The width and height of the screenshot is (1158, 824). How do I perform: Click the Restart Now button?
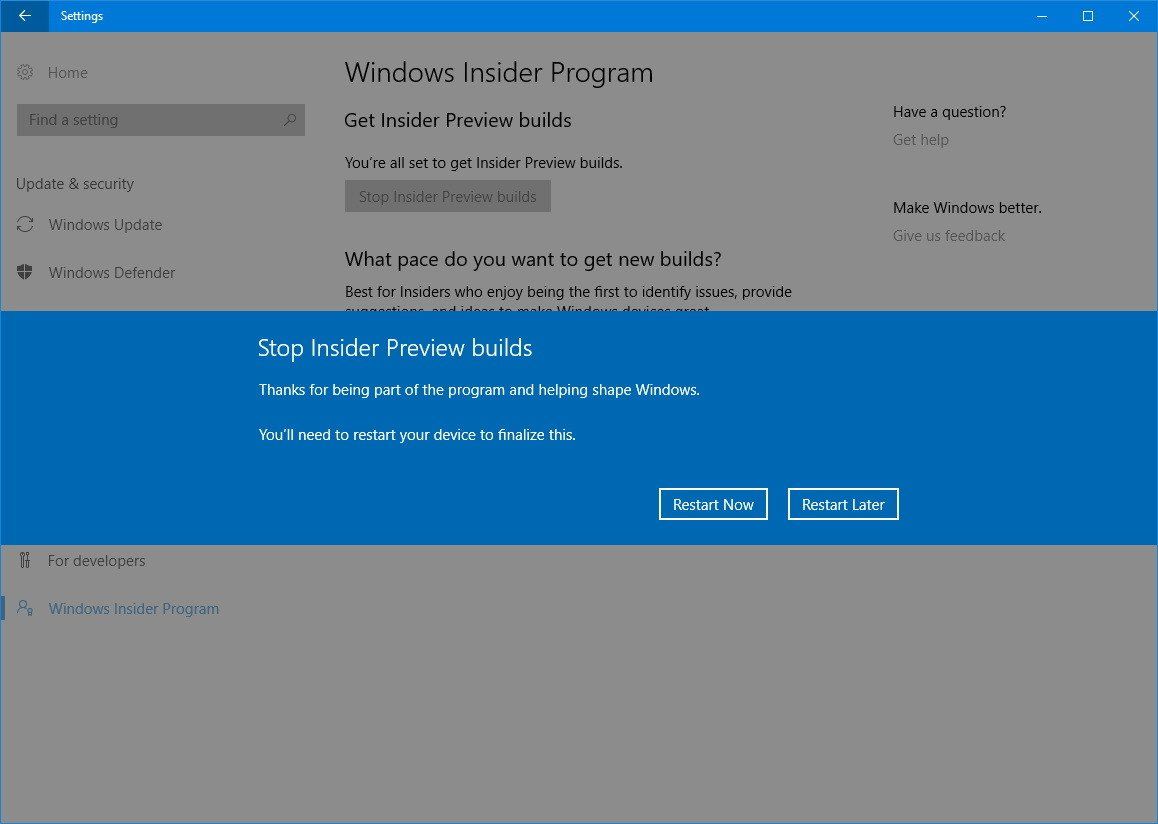[x=713, y=504]
